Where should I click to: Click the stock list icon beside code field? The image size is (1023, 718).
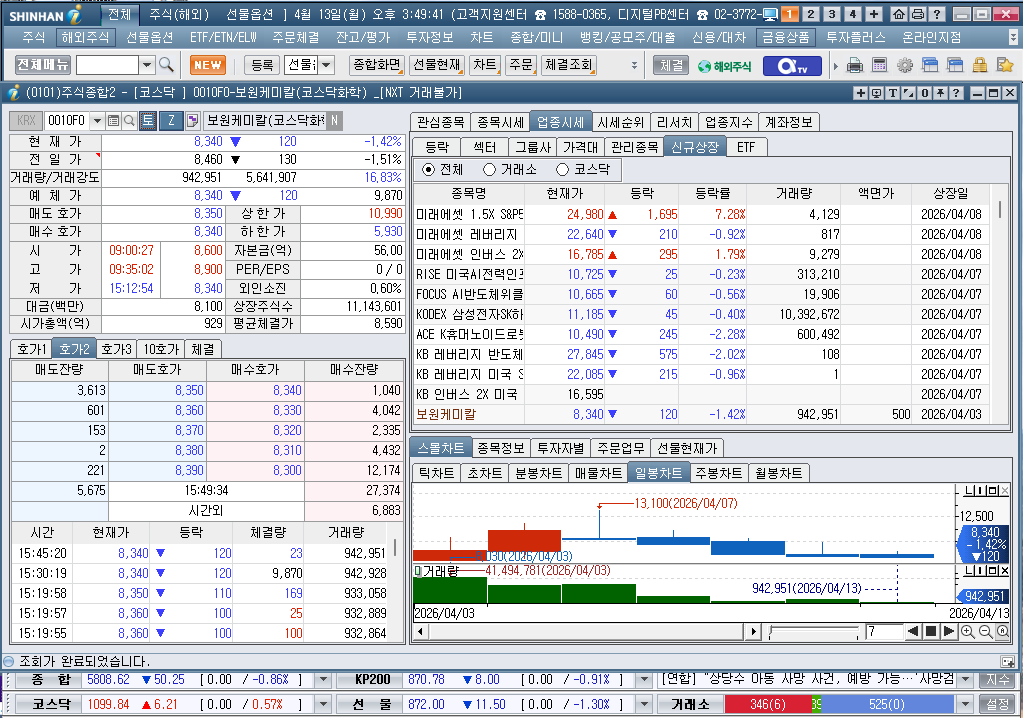click(x=114, y=121)
